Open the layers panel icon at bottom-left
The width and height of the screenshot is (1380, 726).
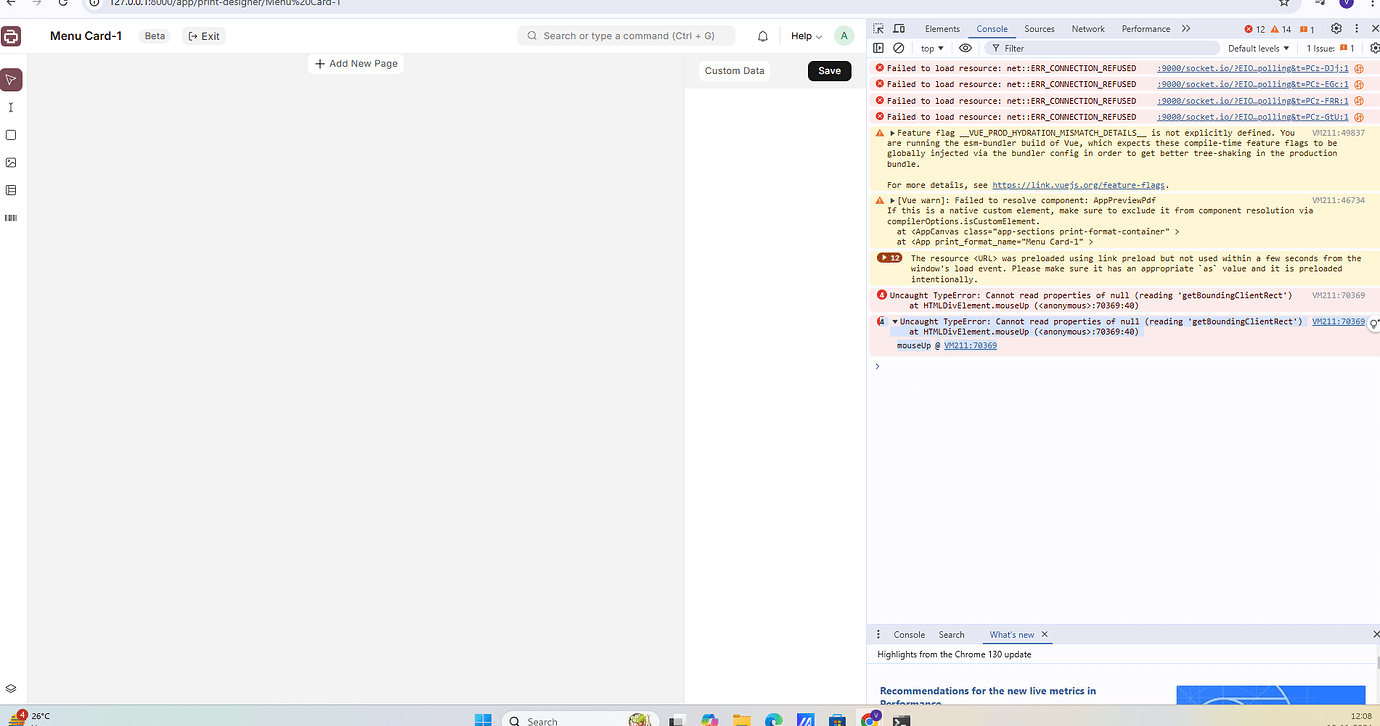point(11,689)
